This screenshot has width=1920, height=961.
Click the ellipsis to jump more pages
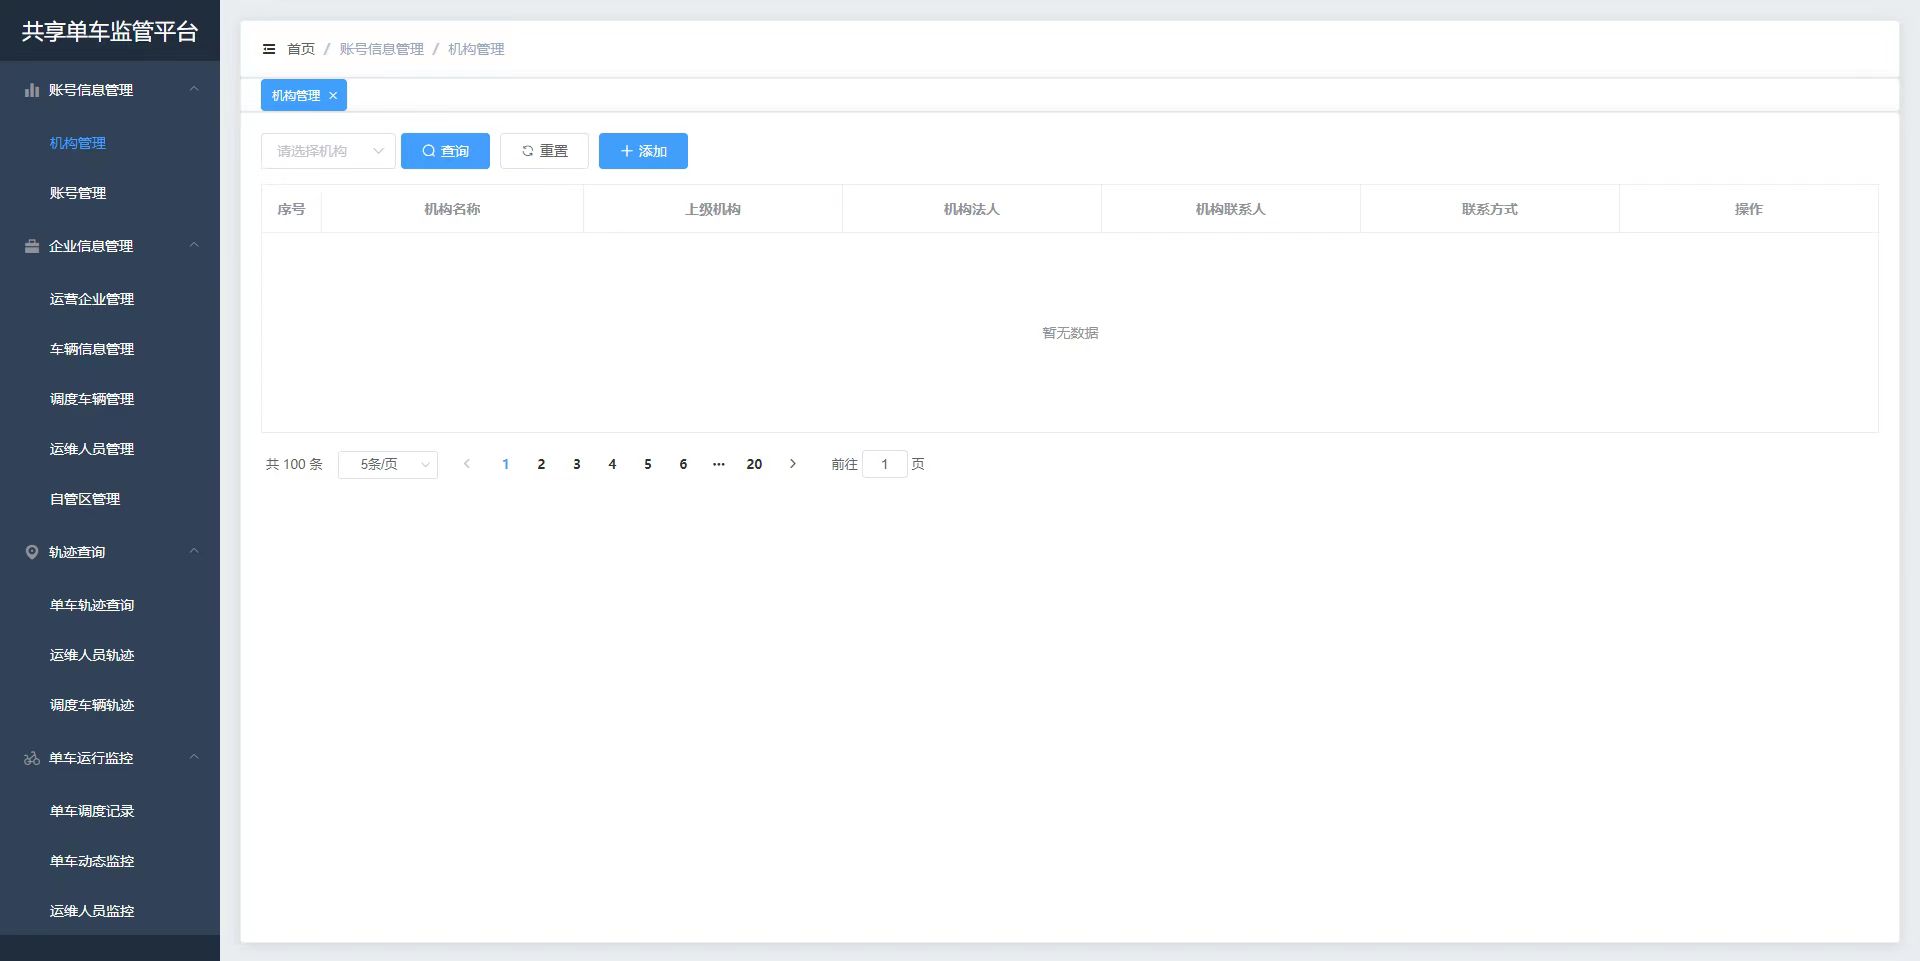[x=719, y=464]
